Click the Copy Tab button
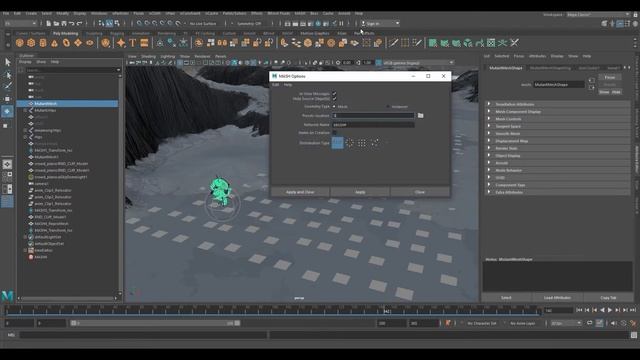This screenshot has width=640, height=360. pyautogui.click(x=608, y=298)
